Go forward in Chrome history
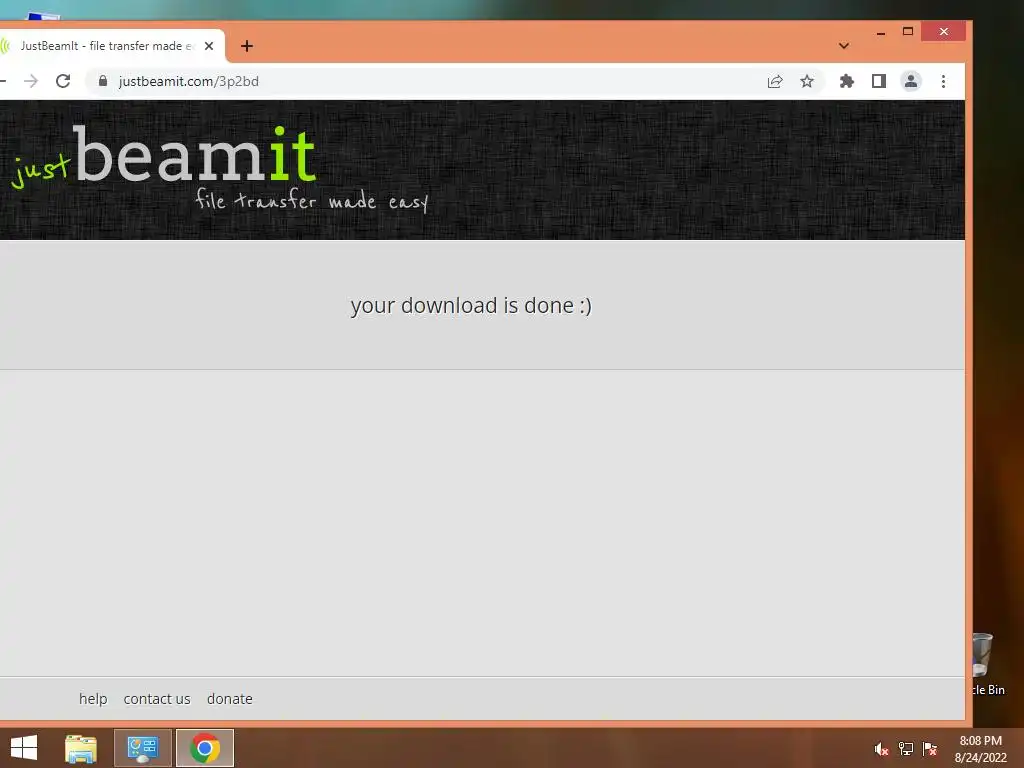The width and height of the screenshot is (1024, 768). tap(31, 81)
